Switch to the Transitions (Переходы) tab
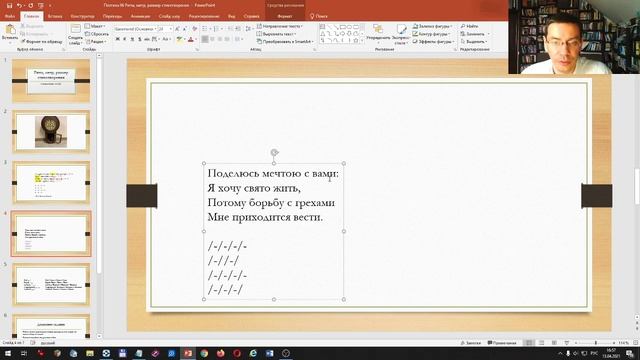The image size is (640, 360). point(112,16)
